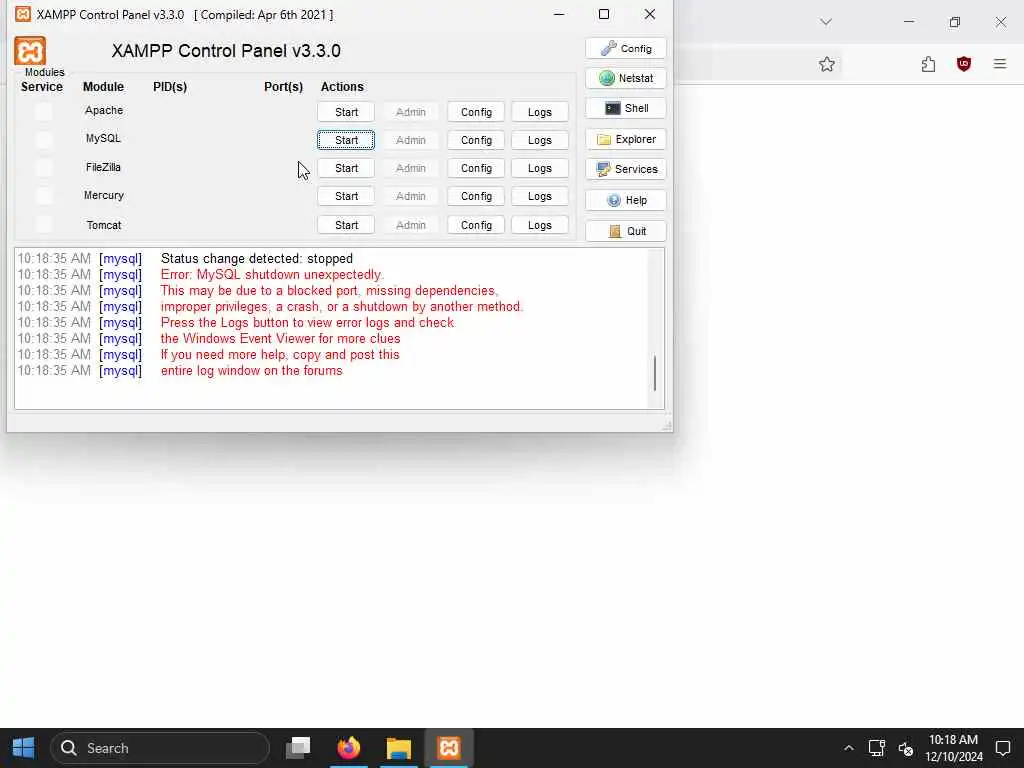Start the Apache module

346,112
